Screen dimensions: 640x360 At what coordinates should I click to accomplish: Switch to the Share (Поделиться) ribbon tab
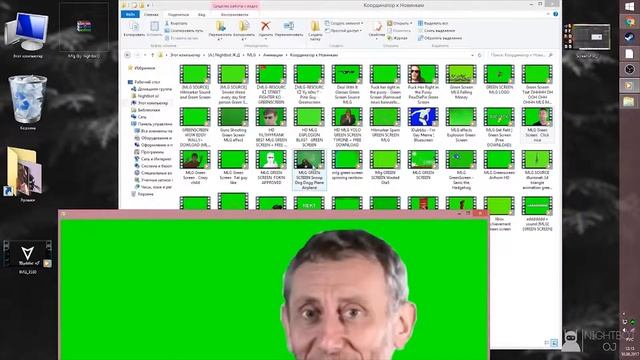tap(178, 14)
